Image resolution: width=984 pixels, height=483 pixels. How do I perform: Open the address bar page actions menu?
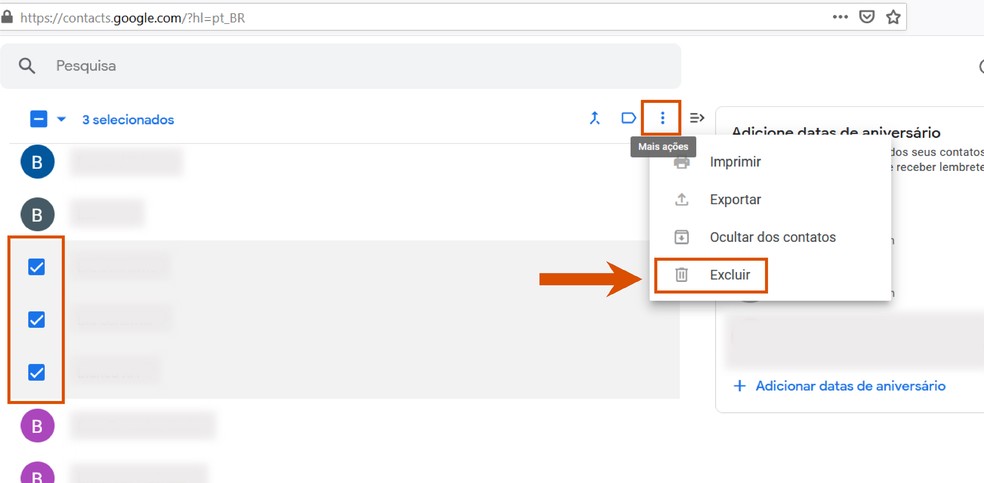(x=841, y=17)
